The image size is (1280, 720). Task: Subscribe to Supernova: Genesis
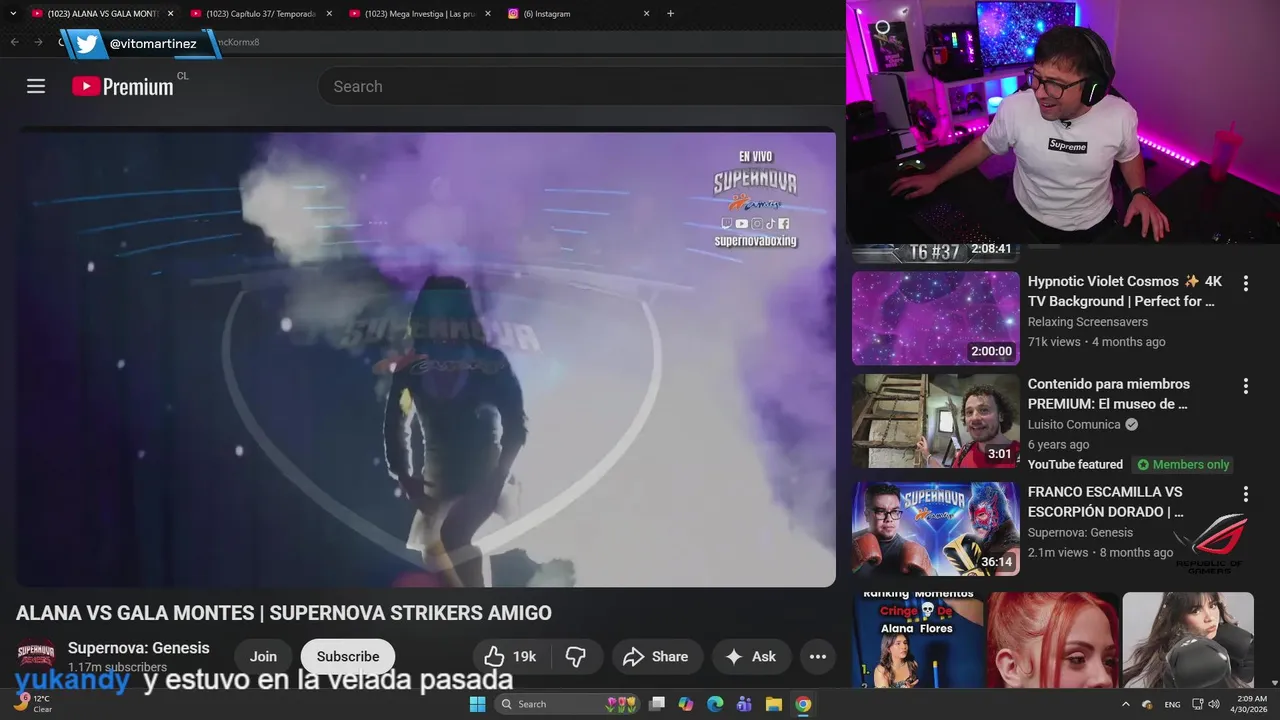pos(348,657)
